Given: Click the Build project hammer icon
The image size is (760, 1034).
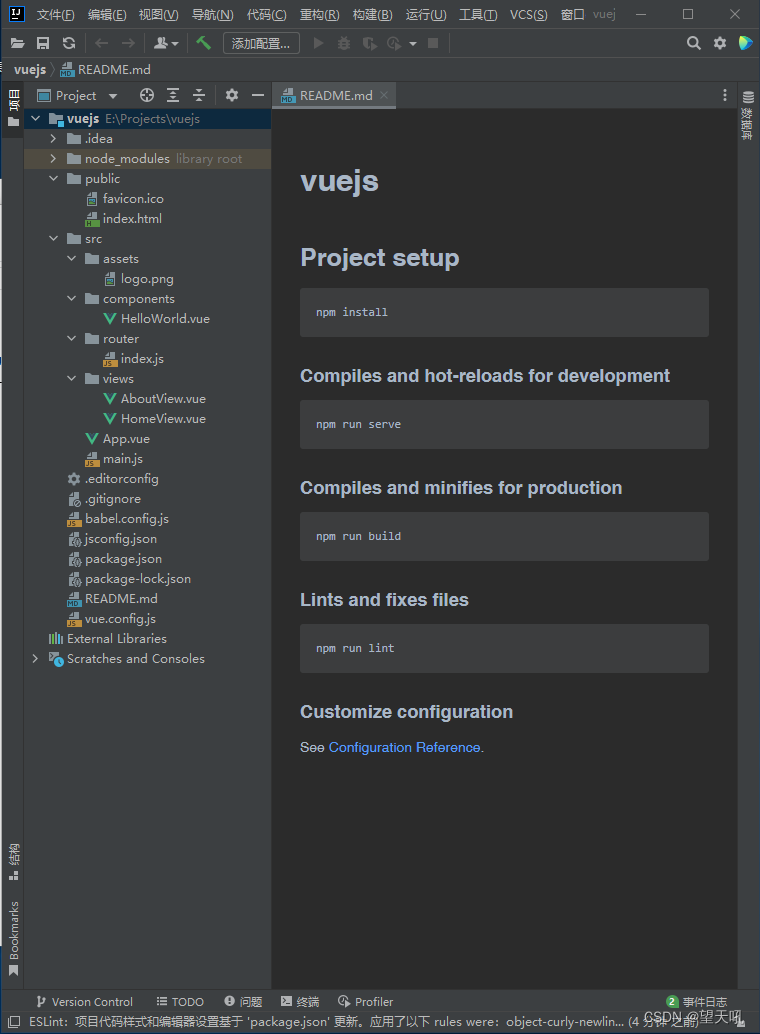Looking at the screenshot, I should [x=203, y=44].
